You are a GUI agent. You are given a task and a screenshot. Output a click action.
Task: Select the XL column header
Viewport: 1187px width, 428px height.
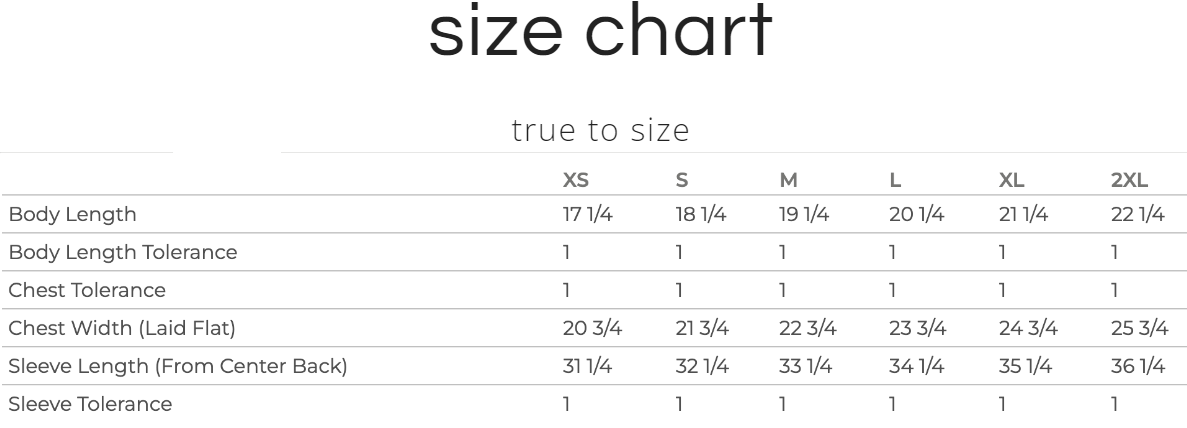1012,181
